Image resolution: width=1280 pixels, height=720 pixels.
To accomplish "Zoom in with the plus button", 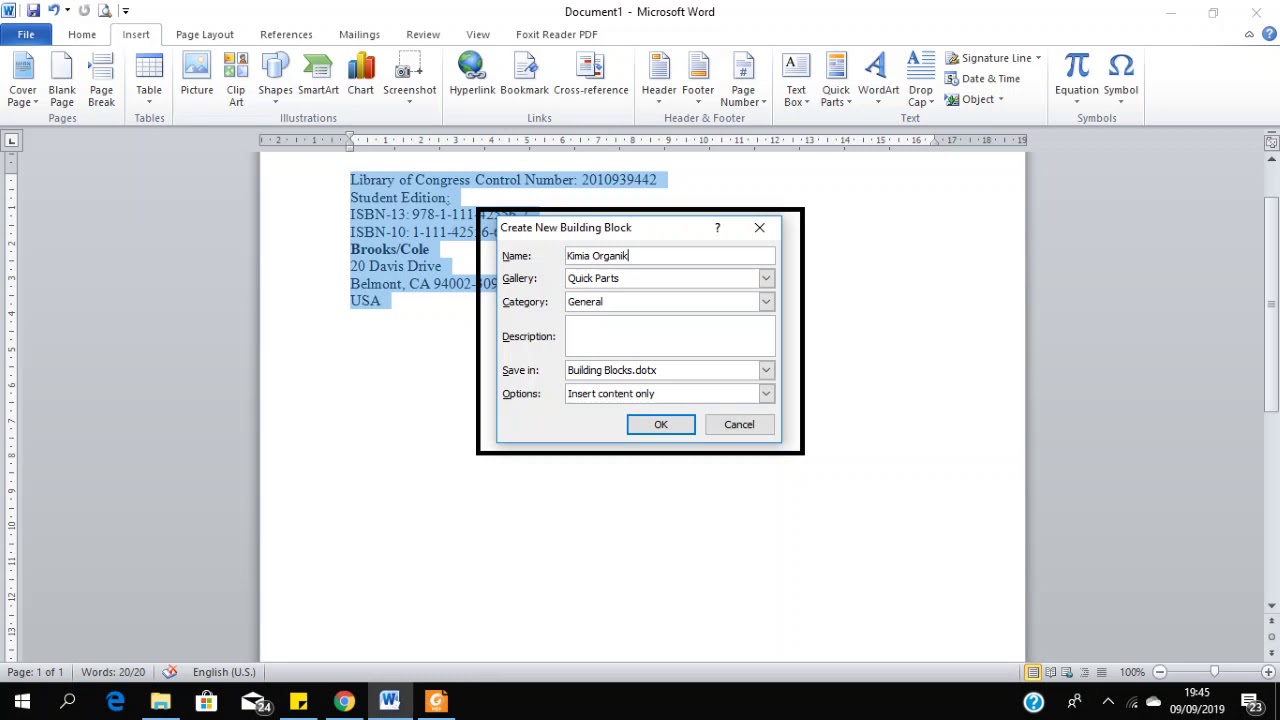I will pos(1268,672).
